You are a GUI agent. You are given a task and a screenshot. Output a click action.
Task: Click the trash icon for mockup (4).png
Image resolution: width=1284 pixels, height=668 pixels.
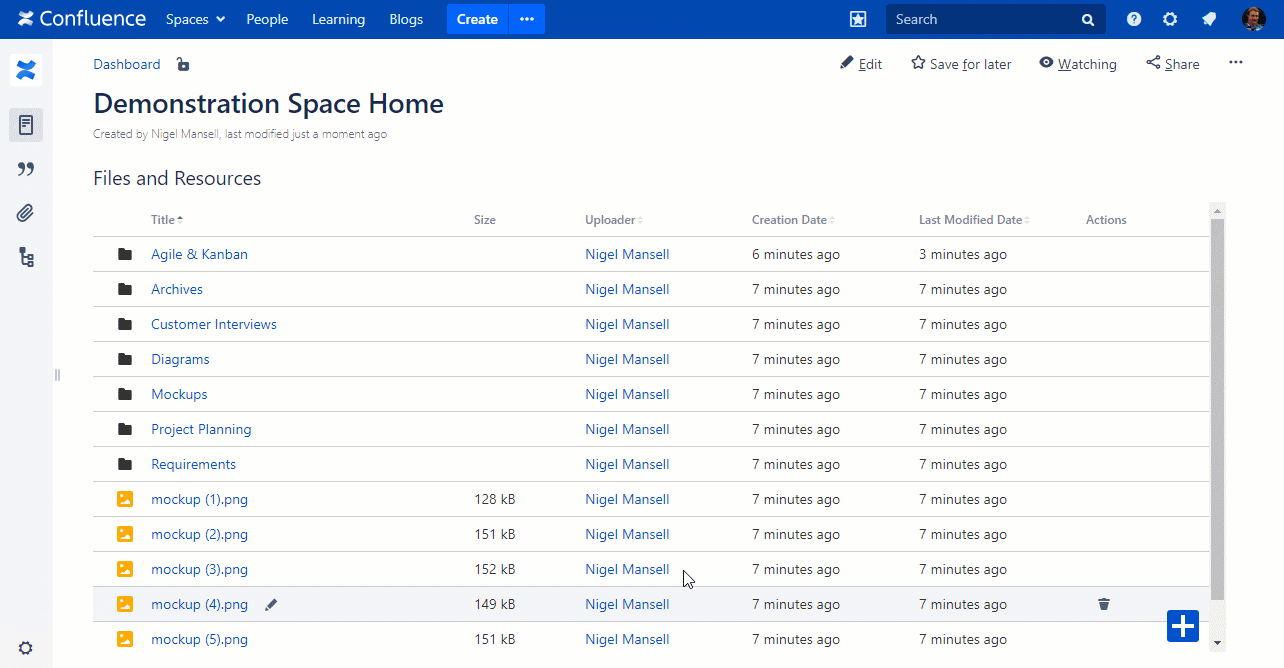[x=1103, y=604]
